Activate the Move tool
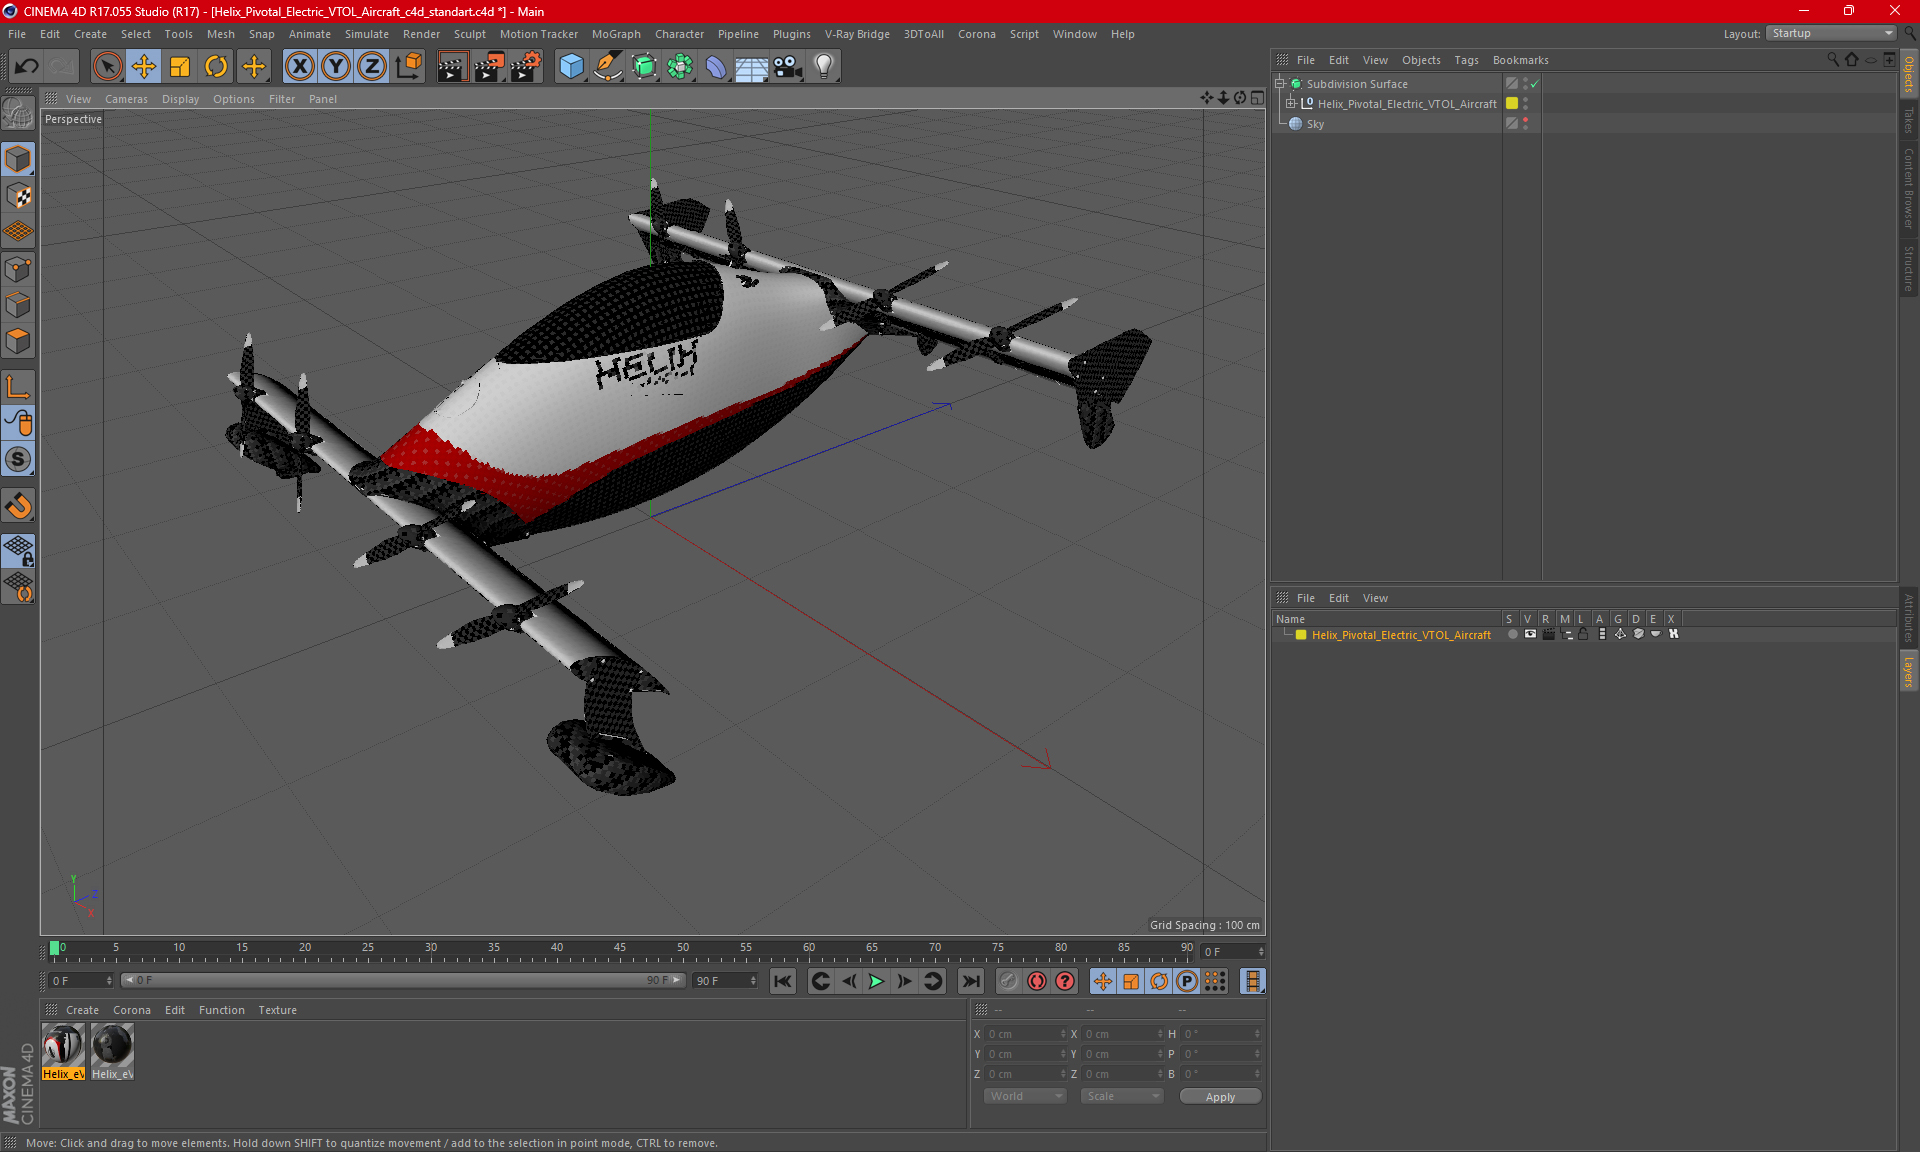This screenshot has width=1920, height=1152. click(x=144, y=67)
